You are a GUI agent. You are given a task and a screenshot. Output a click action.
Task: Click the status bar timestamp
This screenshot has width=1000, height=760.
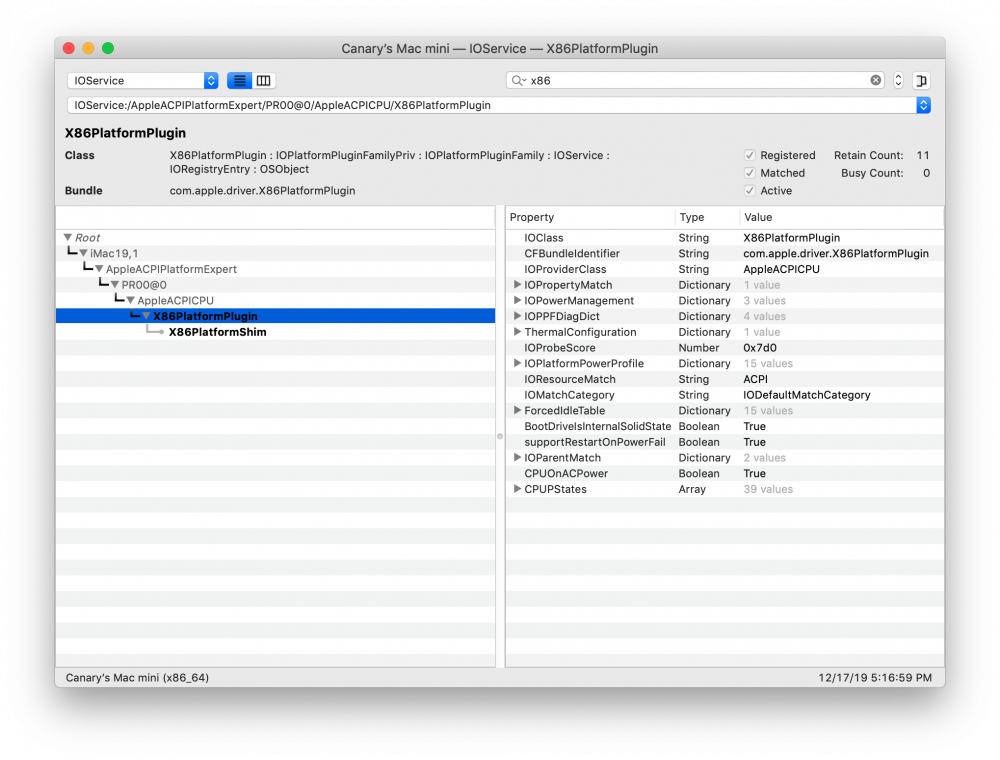875,677
